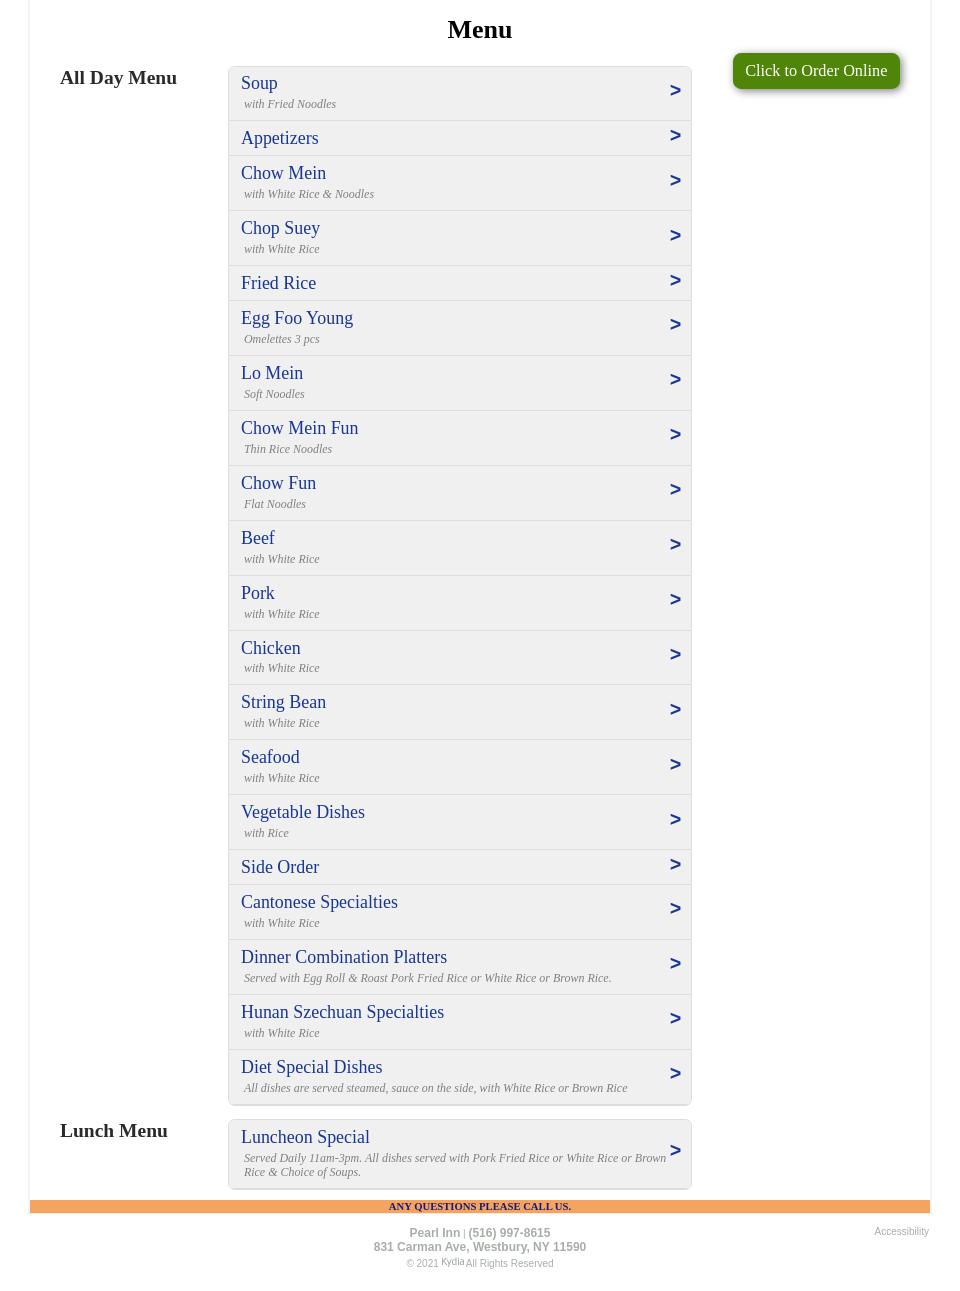Click the chevron on the Fried Rice row

click(675, 281)
